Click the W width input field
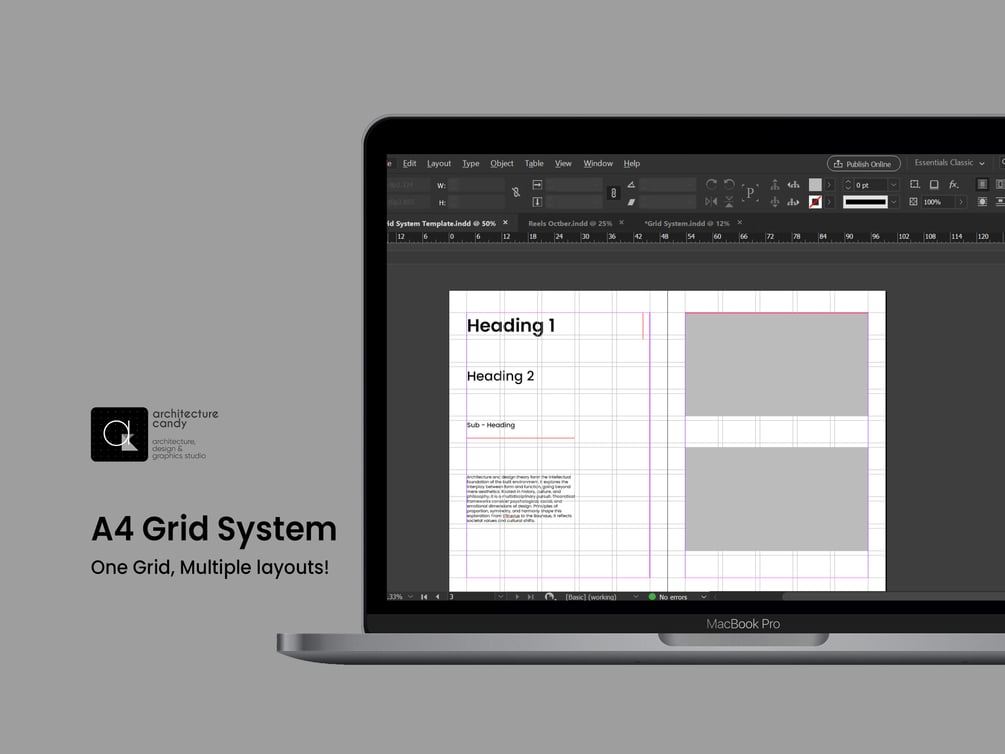This screenshot has width=1005, height=754. tap(476, 185)
